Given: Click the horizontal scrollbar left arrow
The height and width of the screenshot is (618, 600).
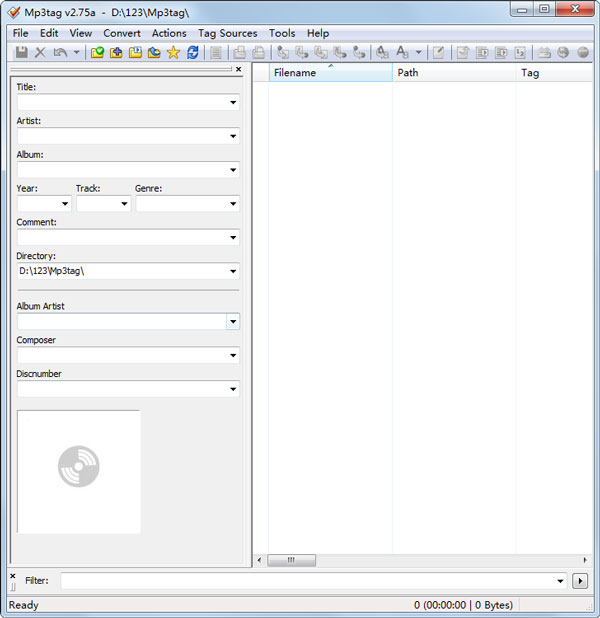Looking at the screenshot, I should (x=259, y=560).
